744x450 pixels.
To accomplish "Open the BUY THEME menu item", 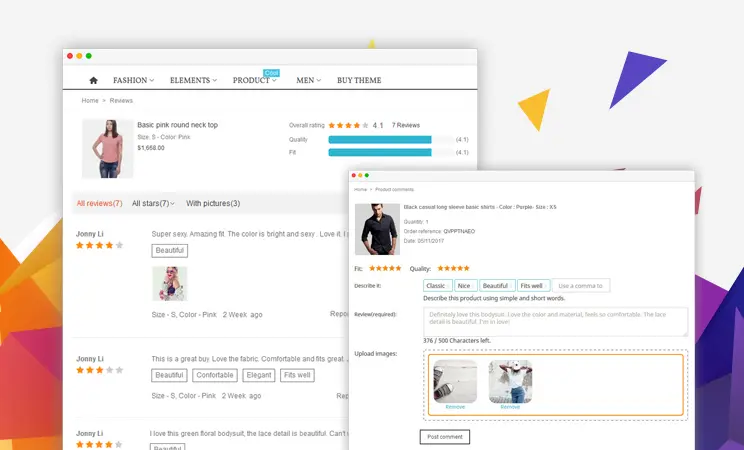I will pyautogui.click(x=359, y=80).
